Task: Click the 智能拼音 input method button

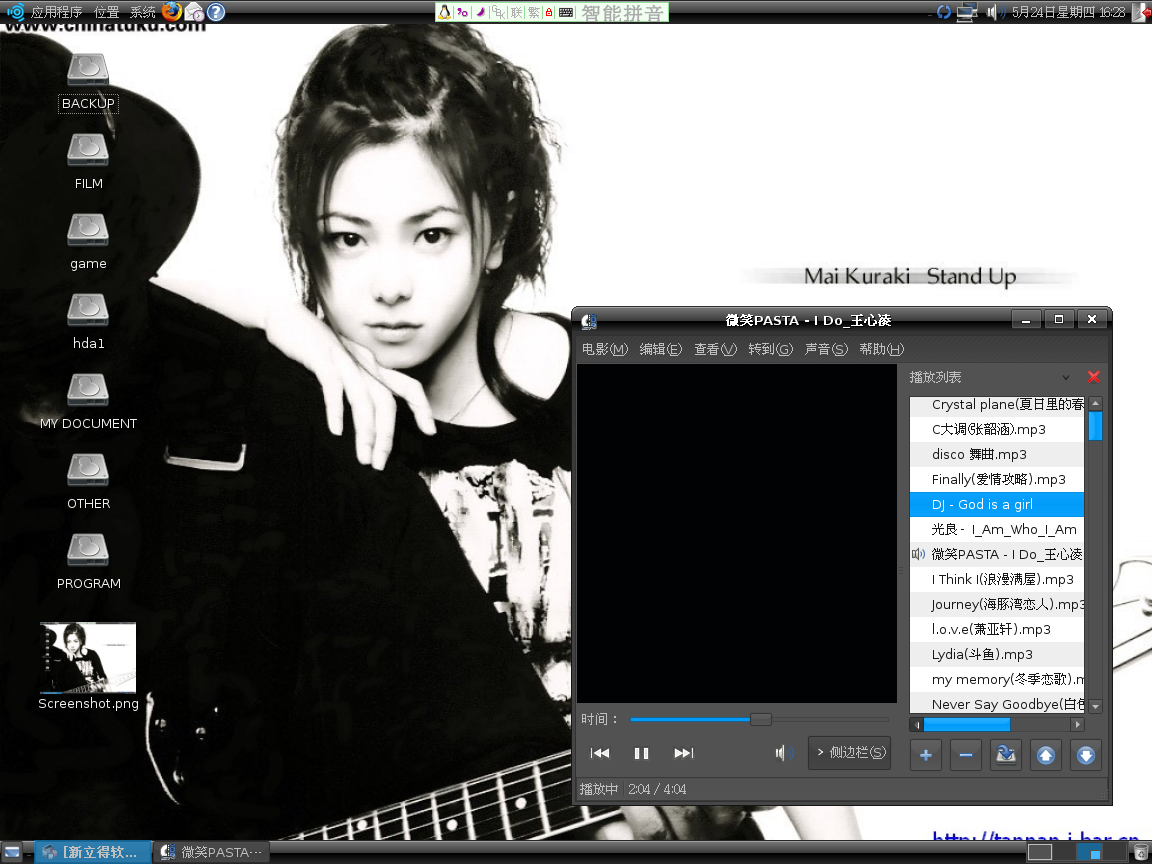Action: tap(623, 12)
